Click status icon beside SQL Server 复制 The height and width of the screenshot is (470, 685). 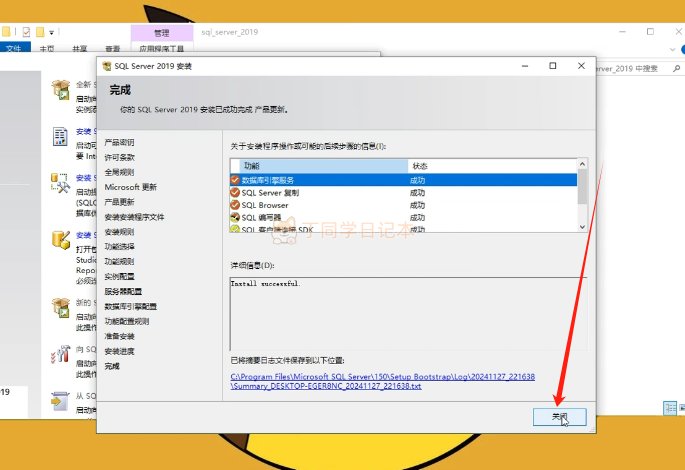[235, 193]
